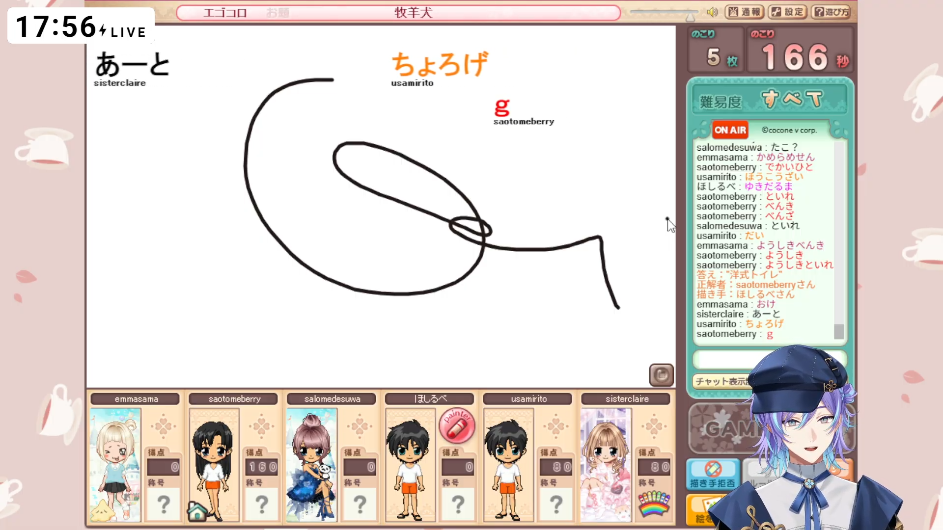Click chat line 'saotomeberry : ようしきといれ'
The image size is (943, 530).
[x=764, y=265]
